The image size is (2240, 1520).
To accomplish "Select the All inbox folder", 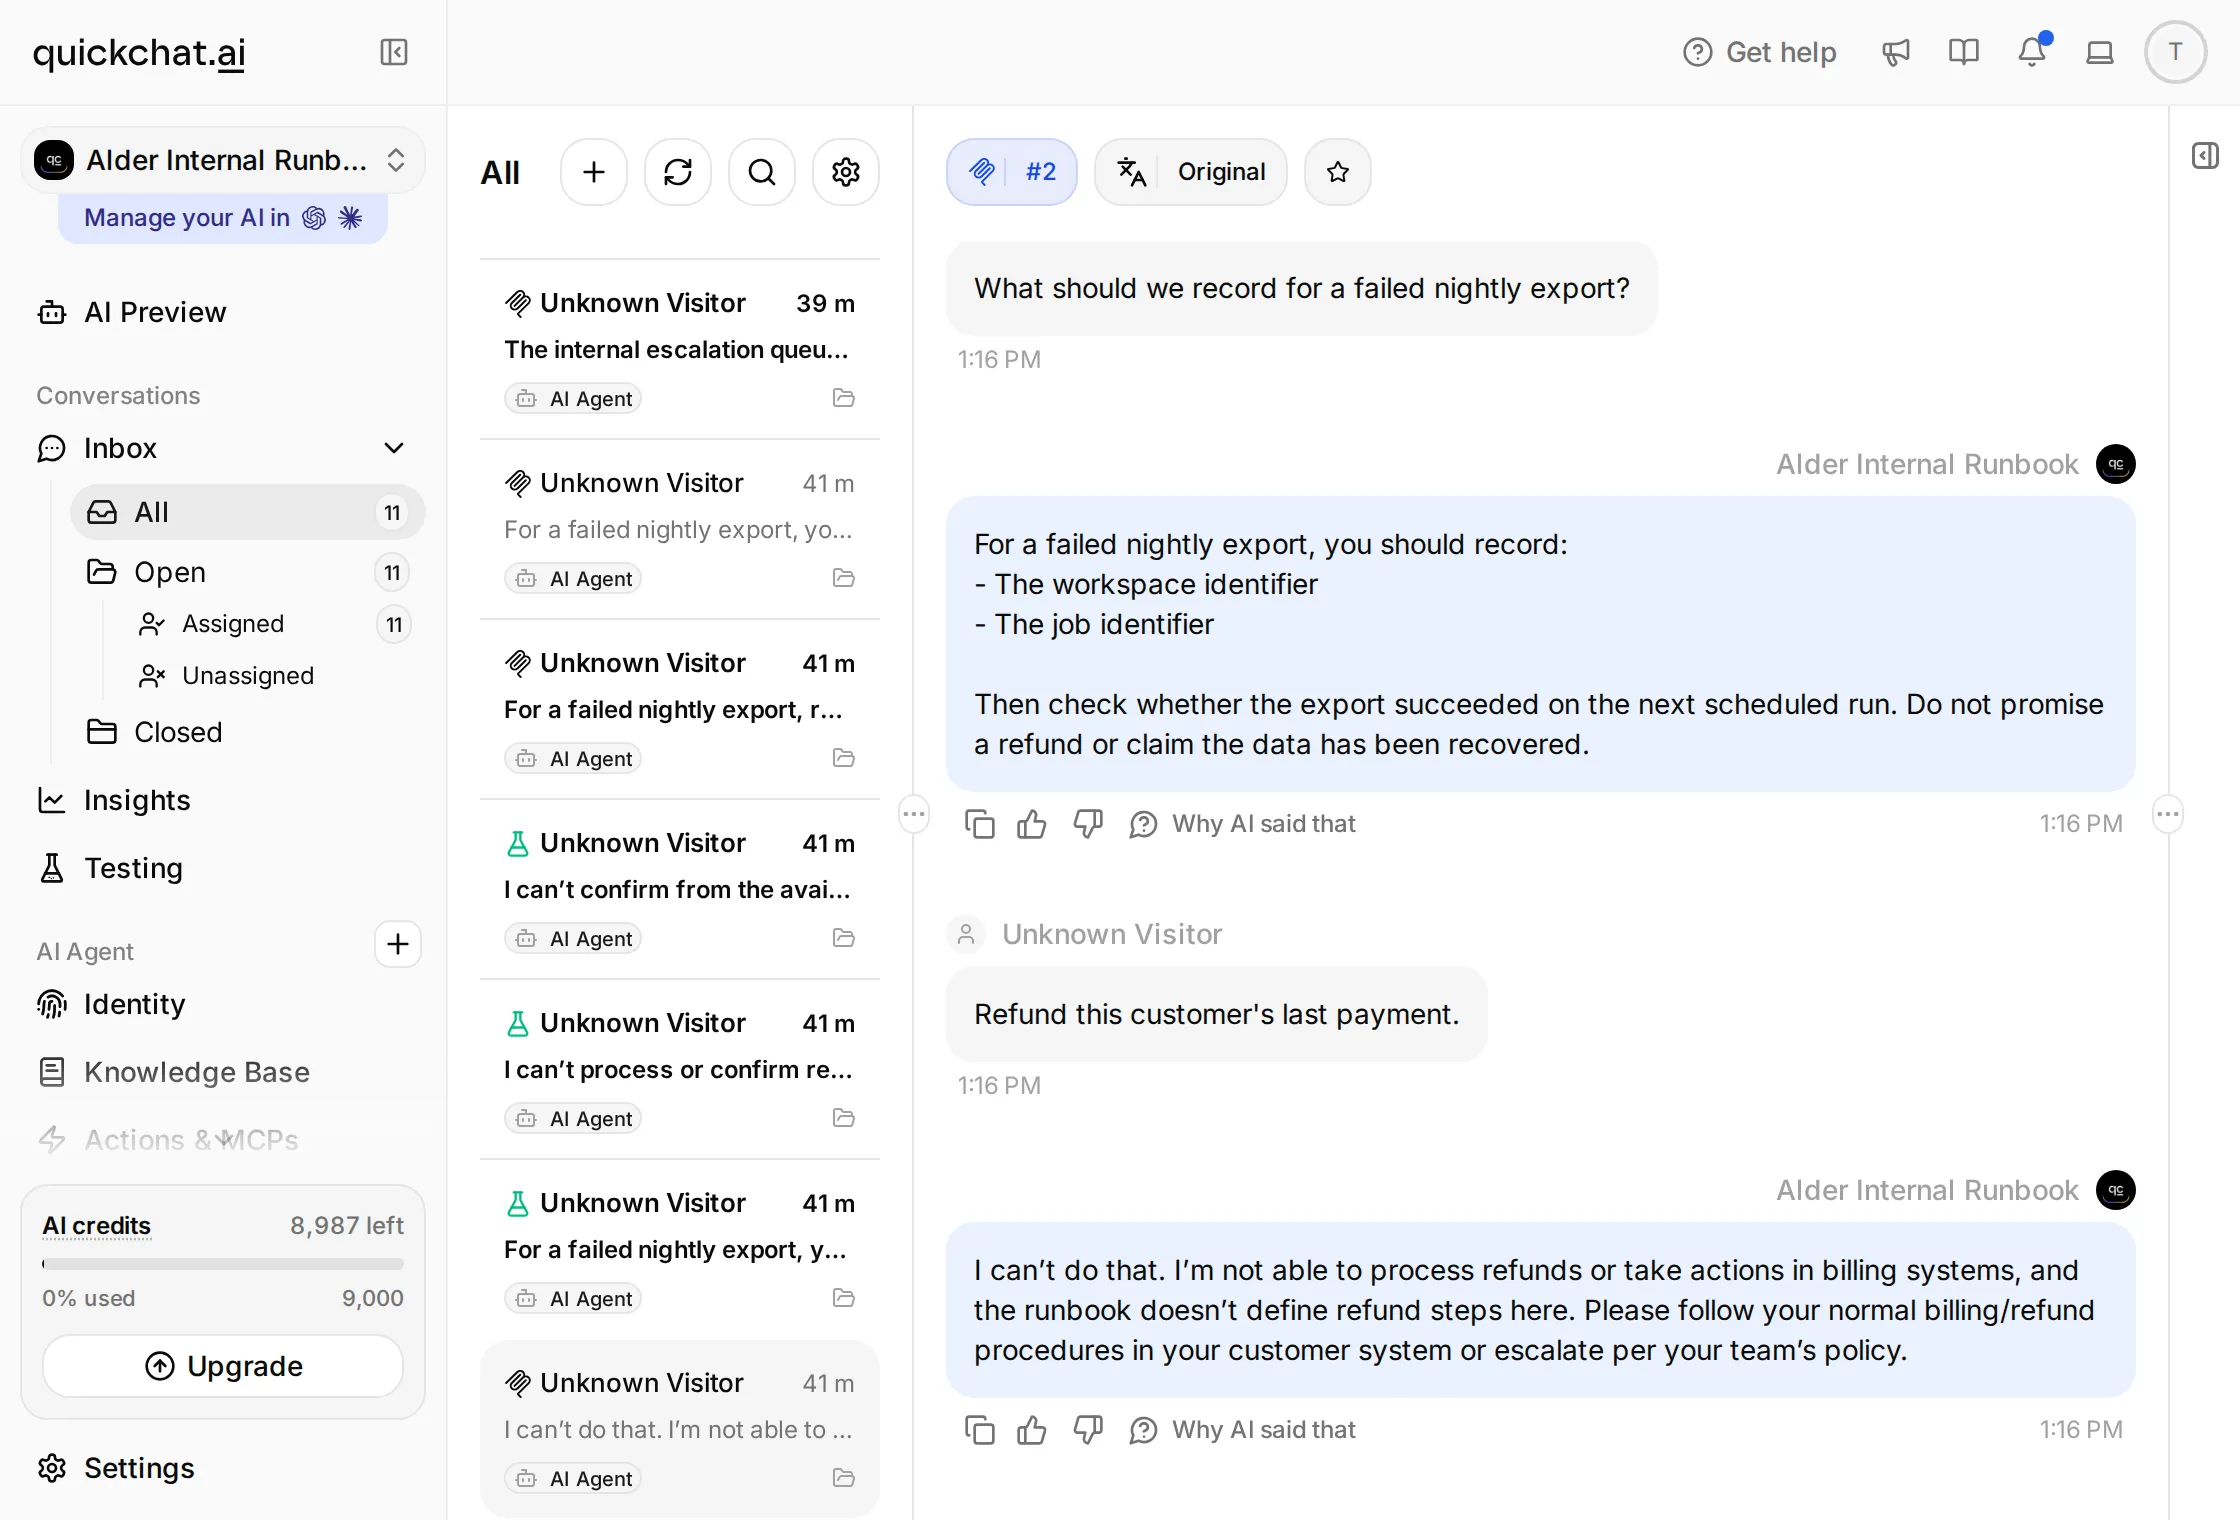I will (x=248, y=512).
